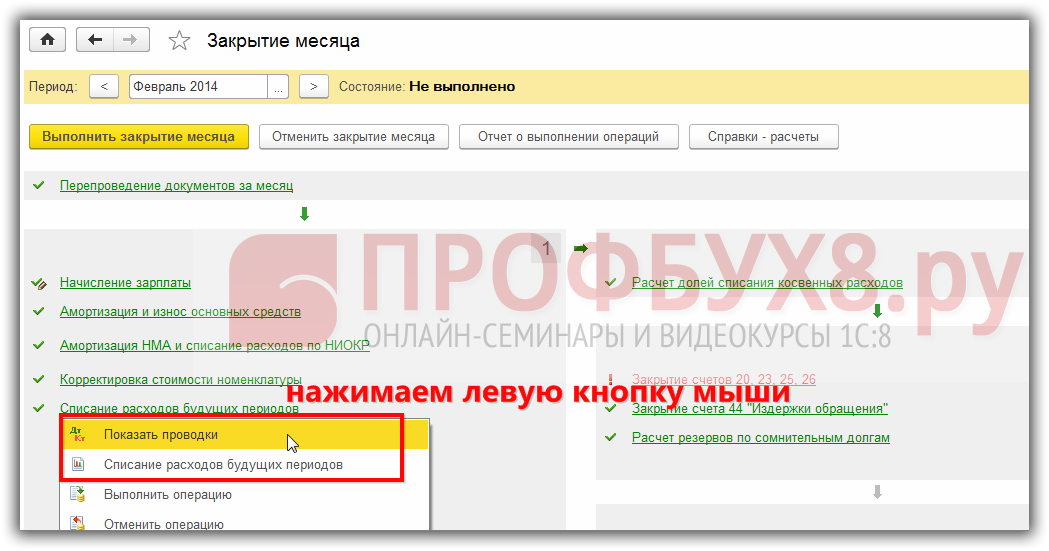Choose Списание расходов будущих периодов menu entry
Image resolution: width=1049 pixels, height=551 pixels.
point(244,464)
